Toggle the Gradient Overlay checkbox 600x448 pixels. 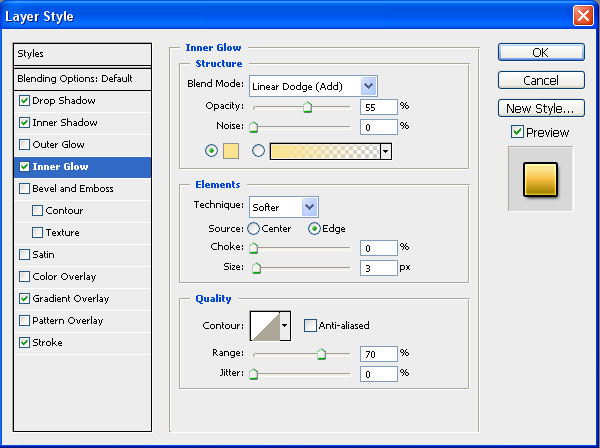pyautogui.click(x=24, y=298)
